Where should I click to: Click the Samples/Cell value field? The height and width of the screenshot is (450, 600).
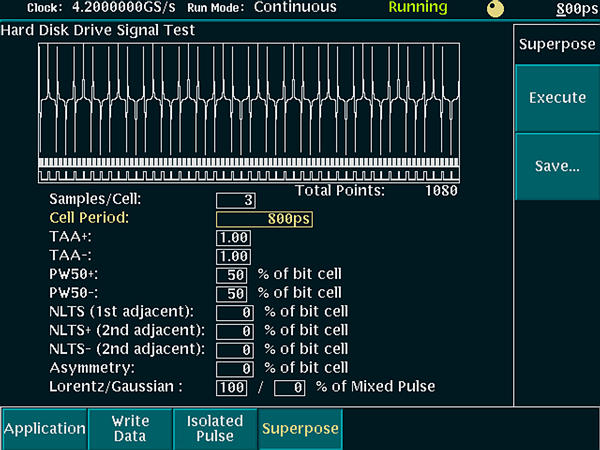235,200
